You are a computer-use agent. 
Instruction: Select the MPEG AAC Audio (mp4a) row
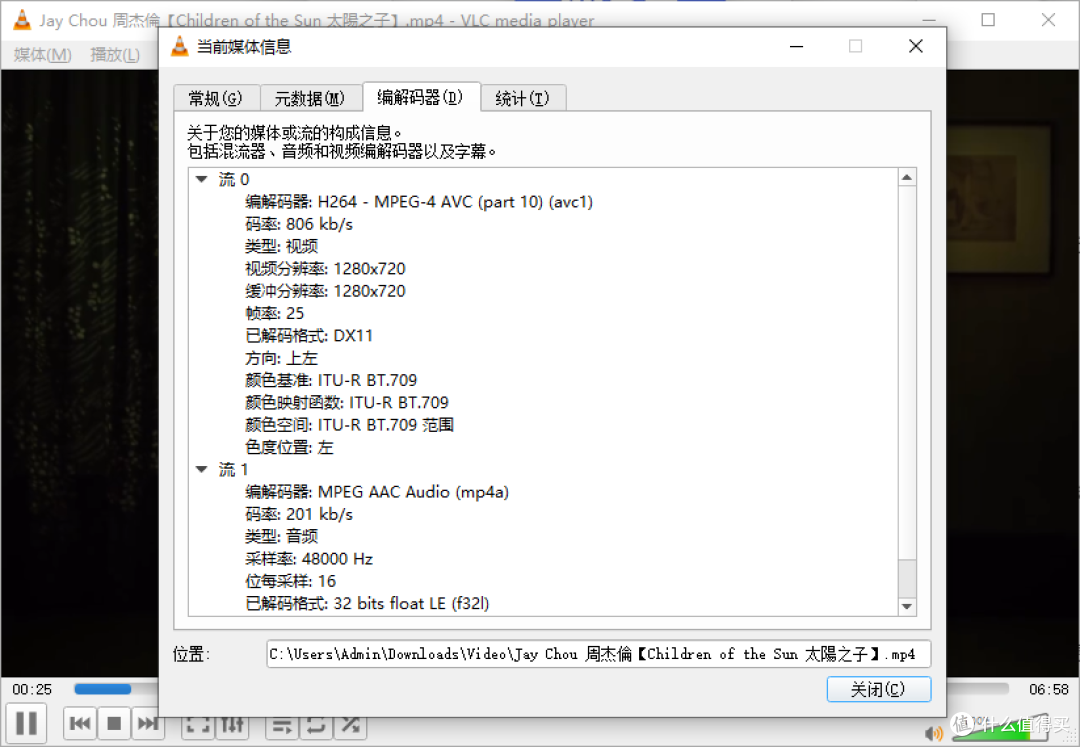tap(377, 492)
